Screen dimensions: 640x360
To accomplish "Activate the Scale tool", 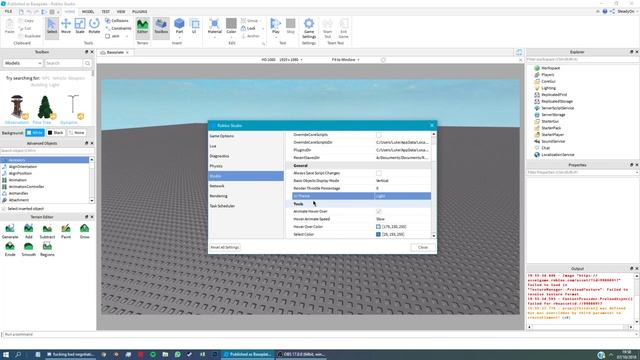I will pyautogui.click(x=80, y=27).
